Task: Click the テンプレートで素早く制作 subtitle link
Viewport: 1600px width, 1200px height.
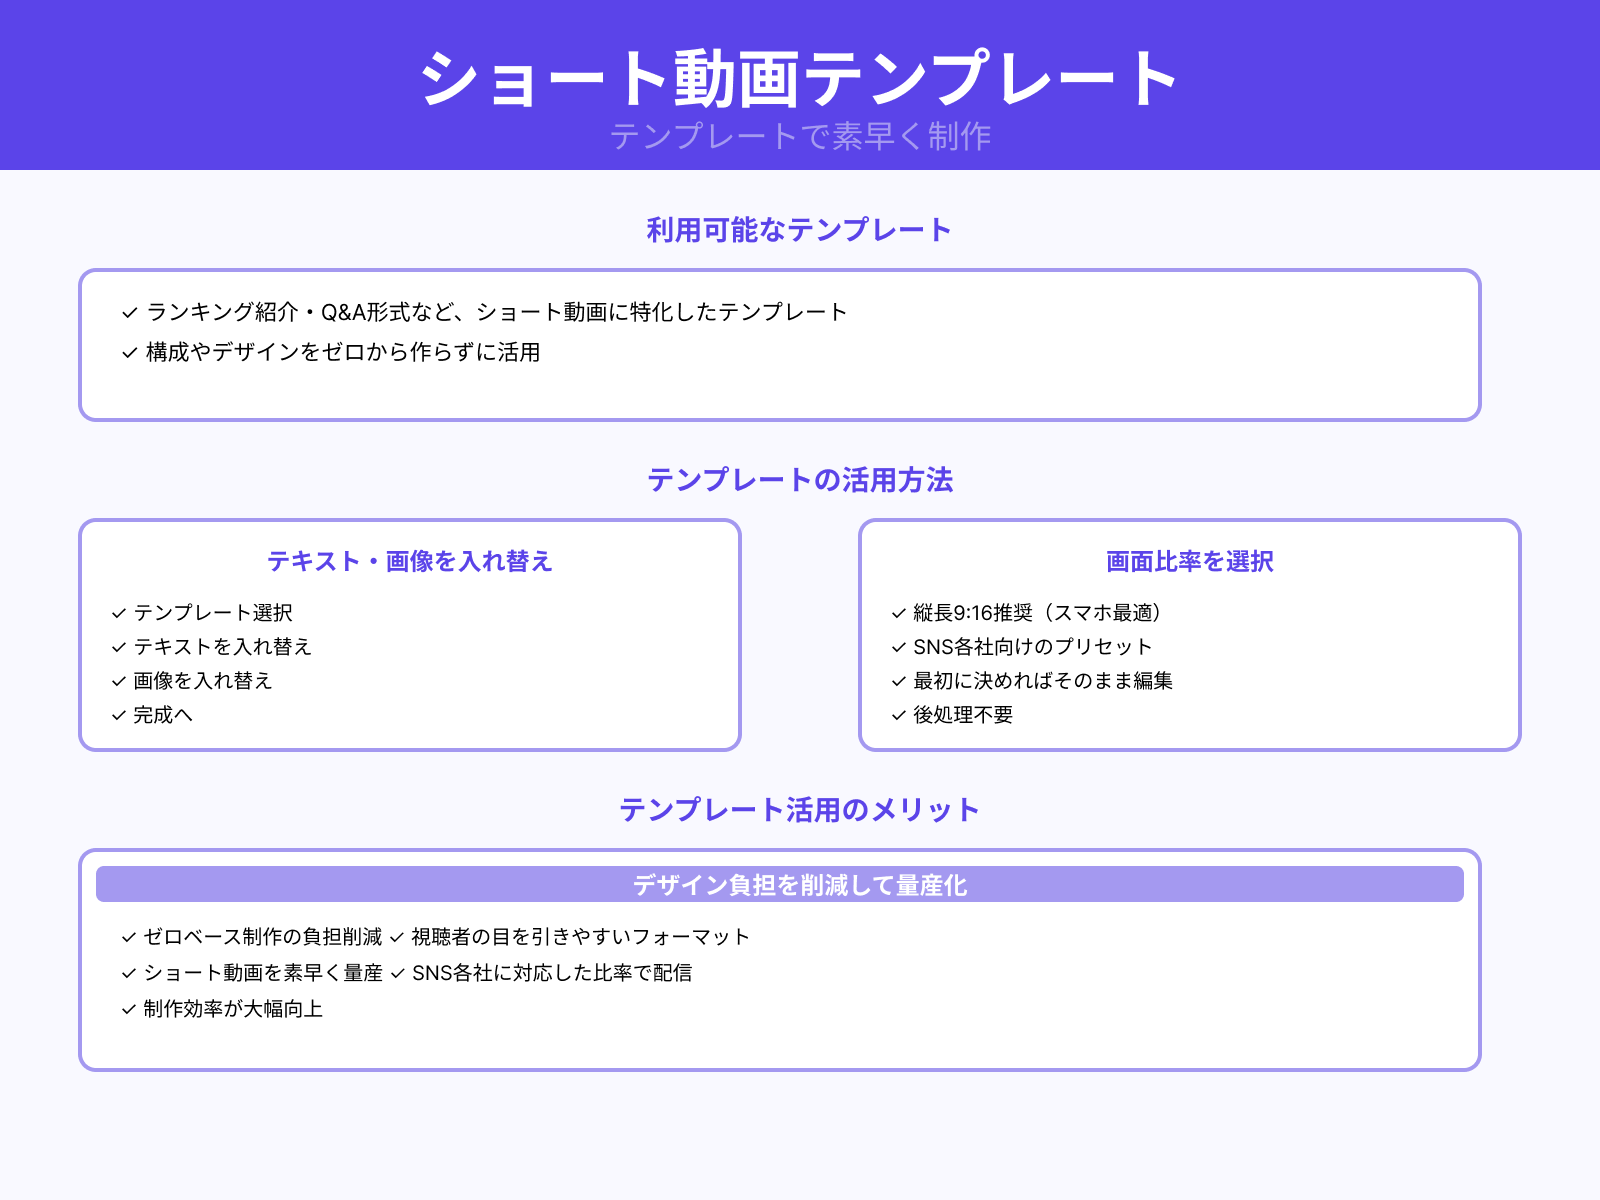Action: pyautogui.click(x=800, y=140)
